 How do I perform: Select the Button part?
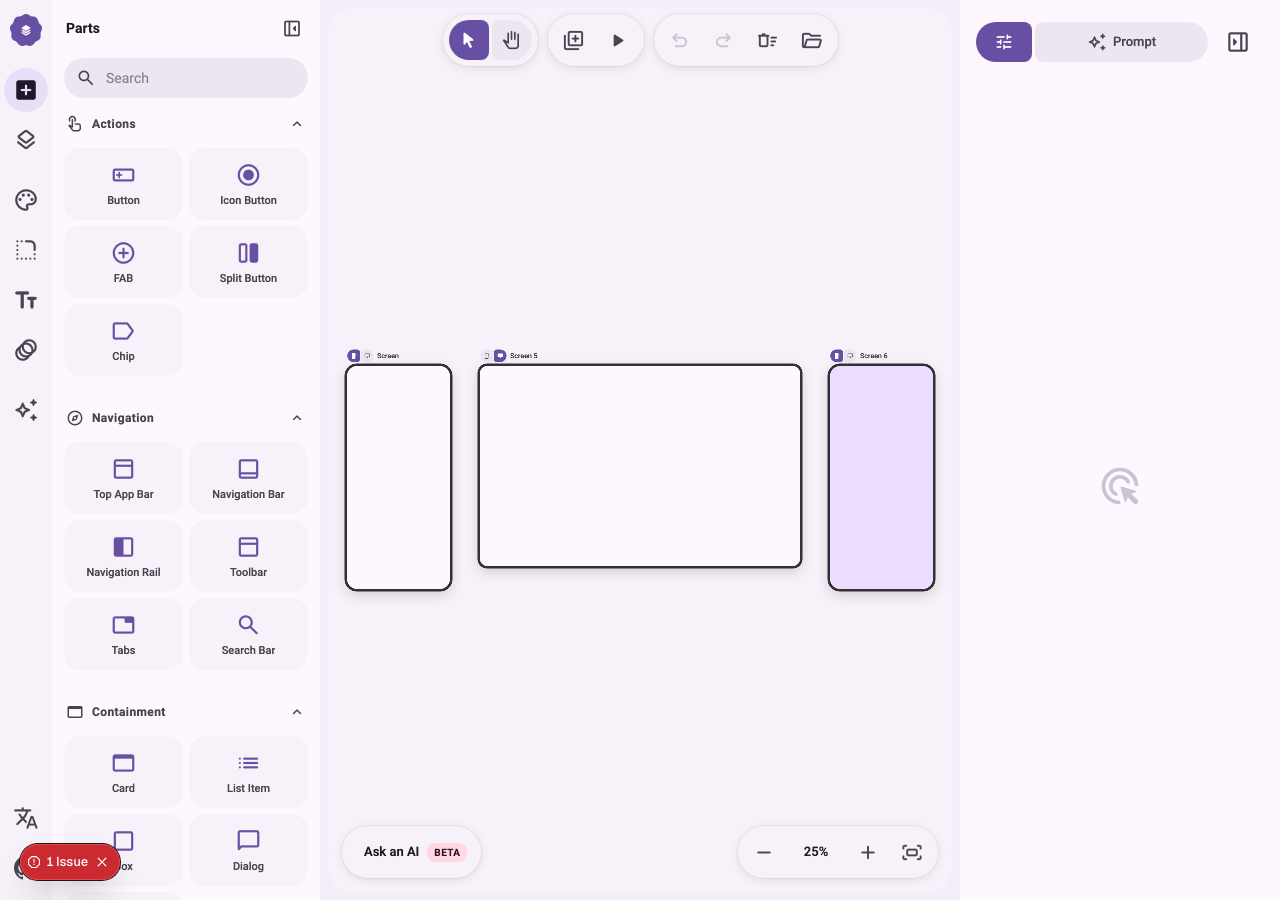[x=123, y=184]
